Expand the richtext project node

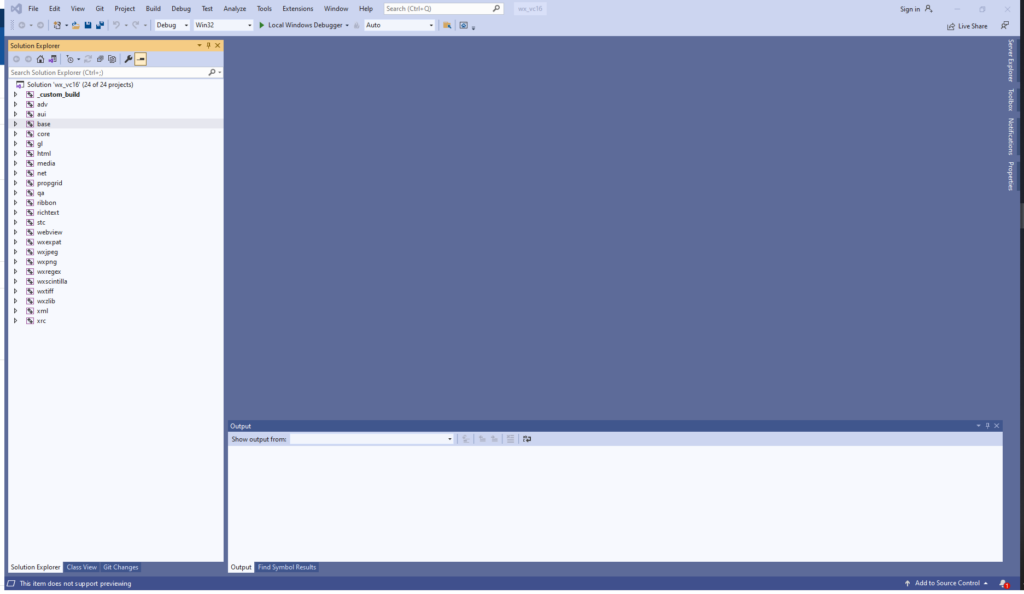point(16,213)
